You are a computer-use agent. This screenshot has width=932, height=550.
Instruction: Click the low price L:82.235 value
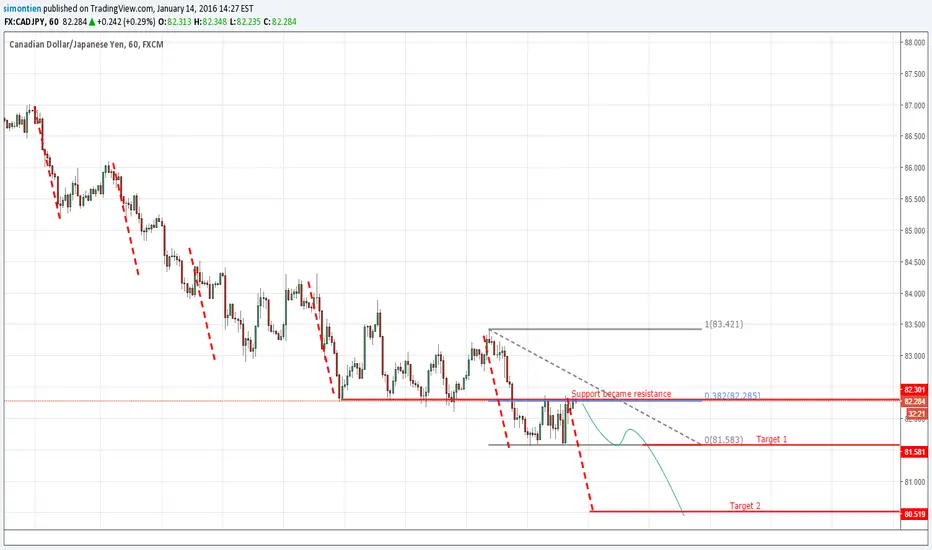coord(244,21)
